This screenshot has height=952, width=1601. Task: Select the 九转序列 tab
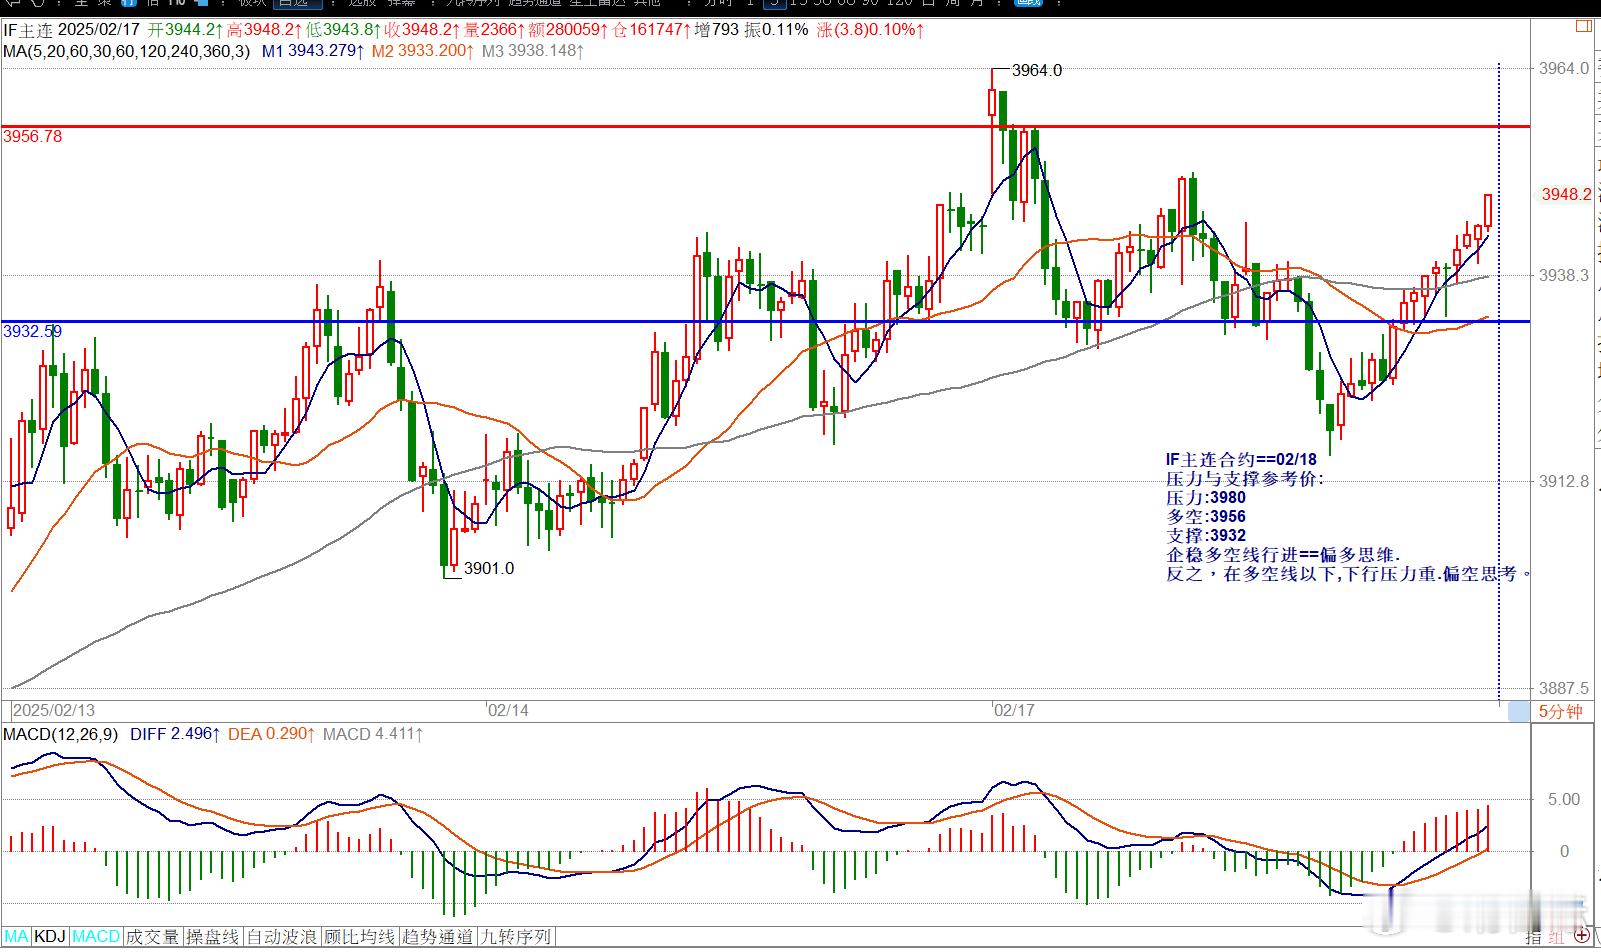(515, 937)
